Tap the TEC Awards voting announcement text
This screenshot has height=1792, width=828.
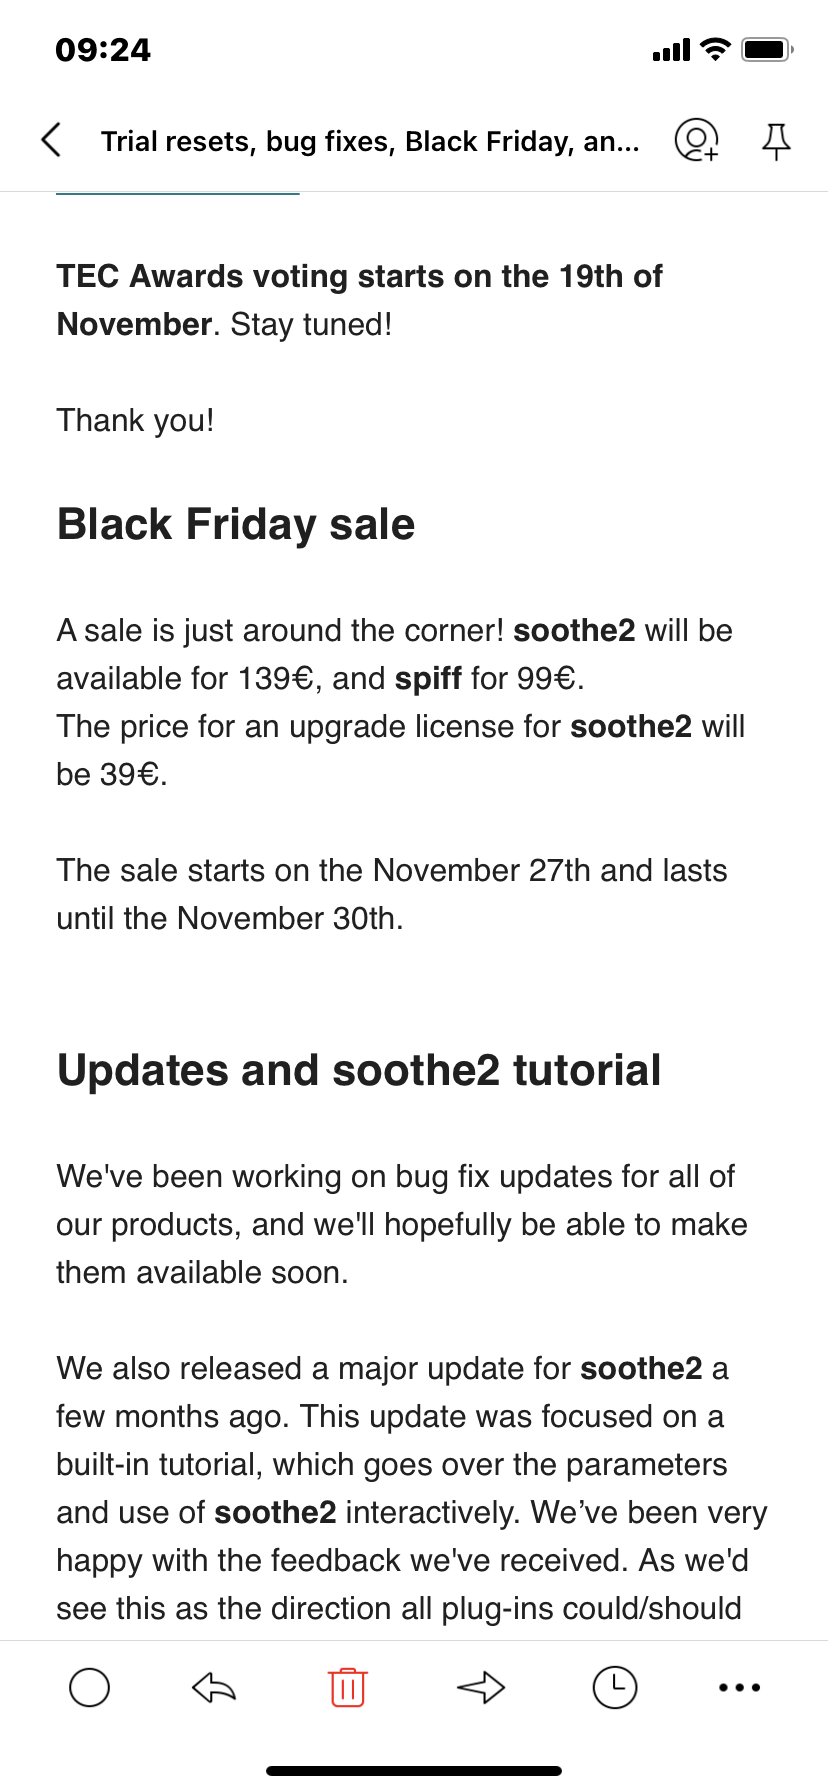tap(359, 299)
